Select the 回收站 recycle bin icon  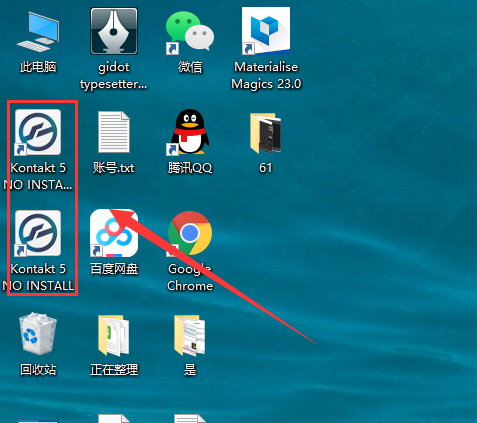coord(38,334)
